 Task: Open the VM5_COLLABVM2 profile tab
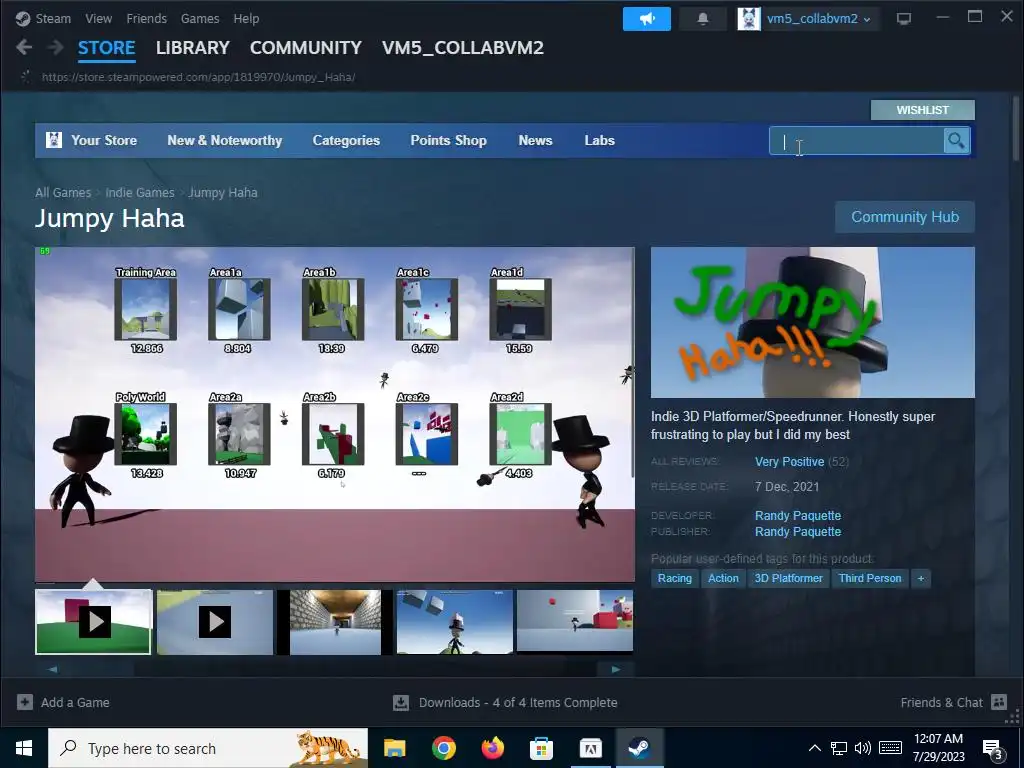click(x=462, y=48)
